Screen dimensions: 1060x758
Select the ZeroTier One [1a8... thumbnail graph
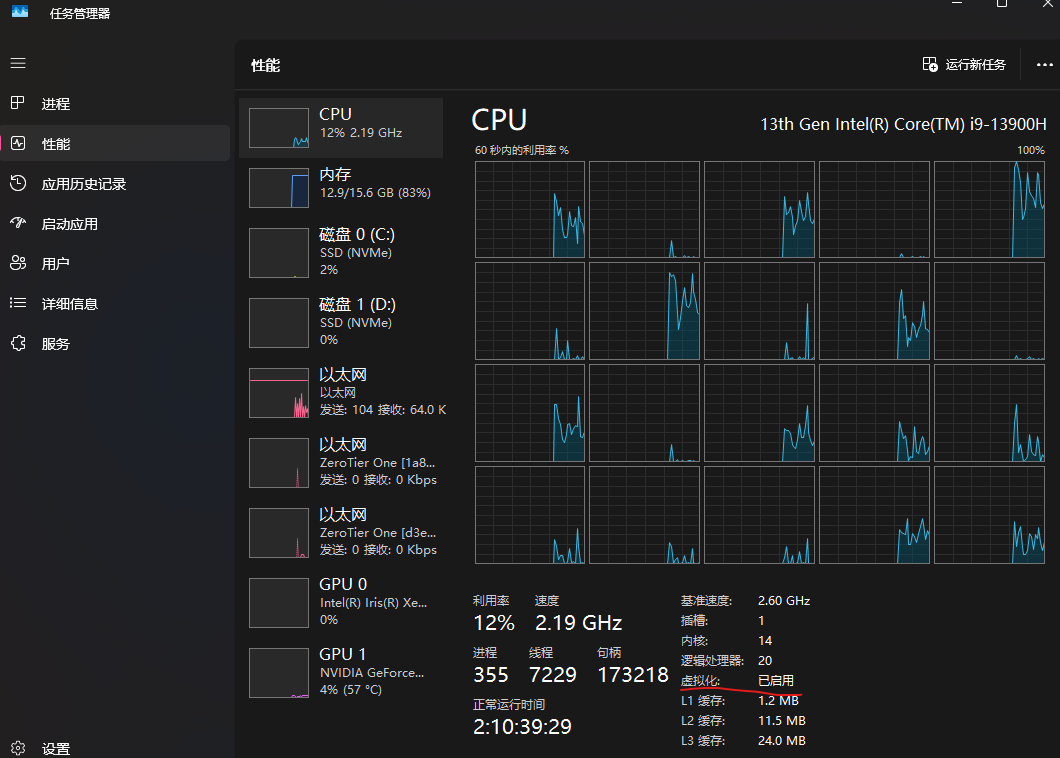point(279,463)
